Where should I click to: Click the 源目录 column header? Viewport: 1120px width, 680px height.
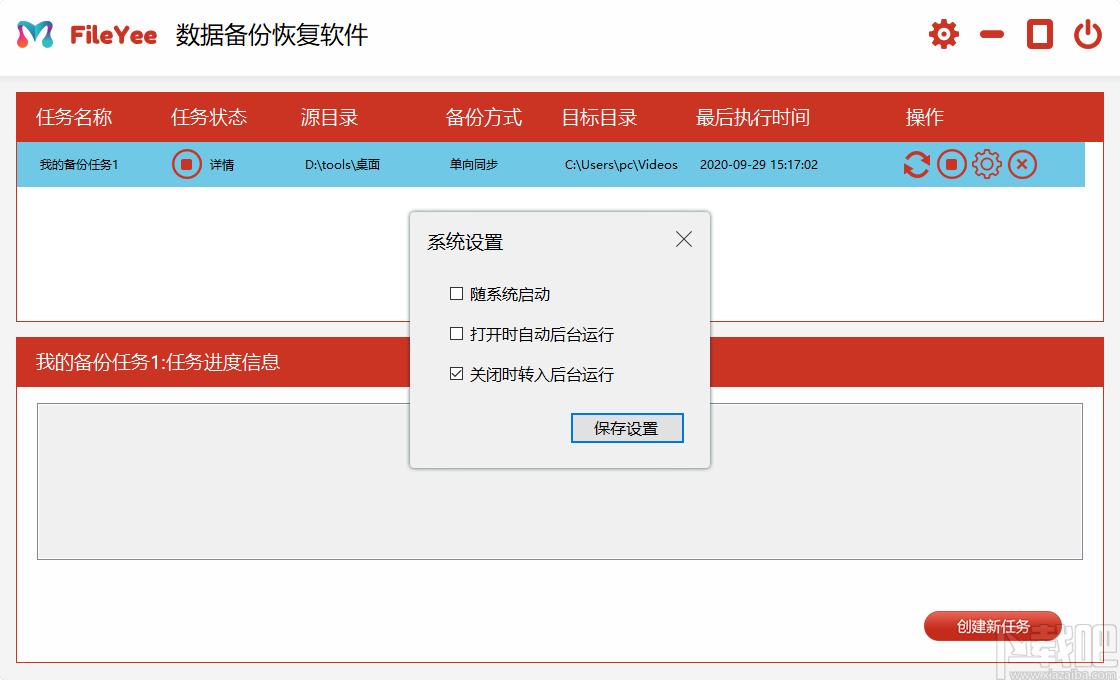point(329,117)
